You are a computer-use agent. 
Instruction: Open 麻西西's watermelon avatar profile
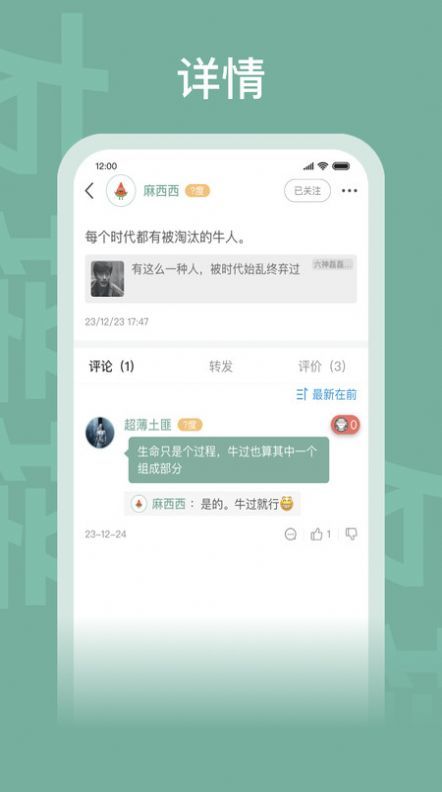[x=121, y=190]
